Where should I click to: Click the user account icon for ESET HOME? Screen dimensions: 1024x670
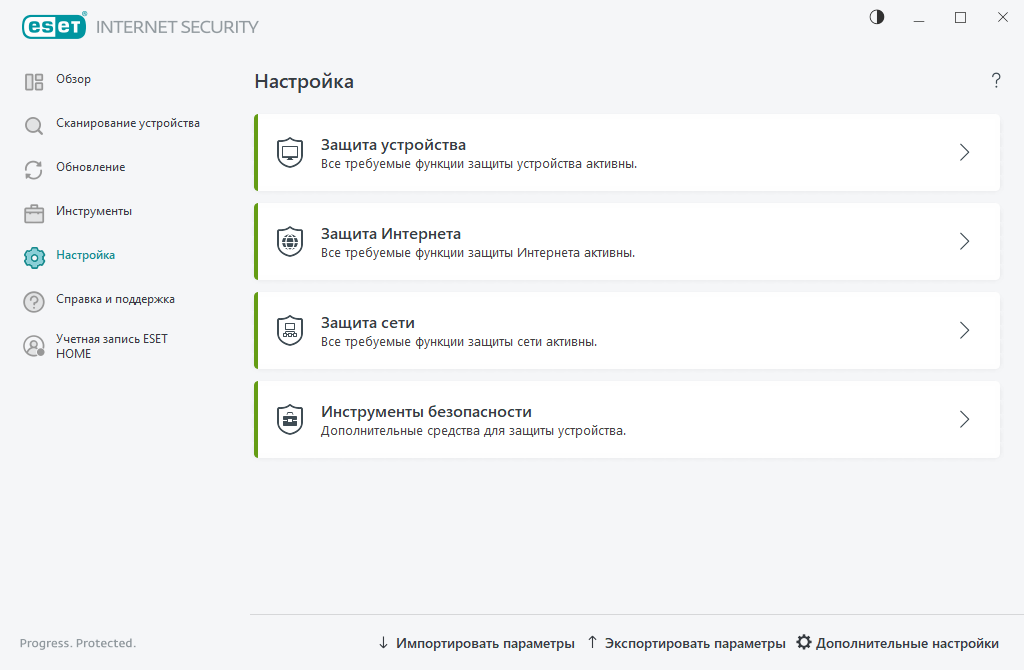34,346
